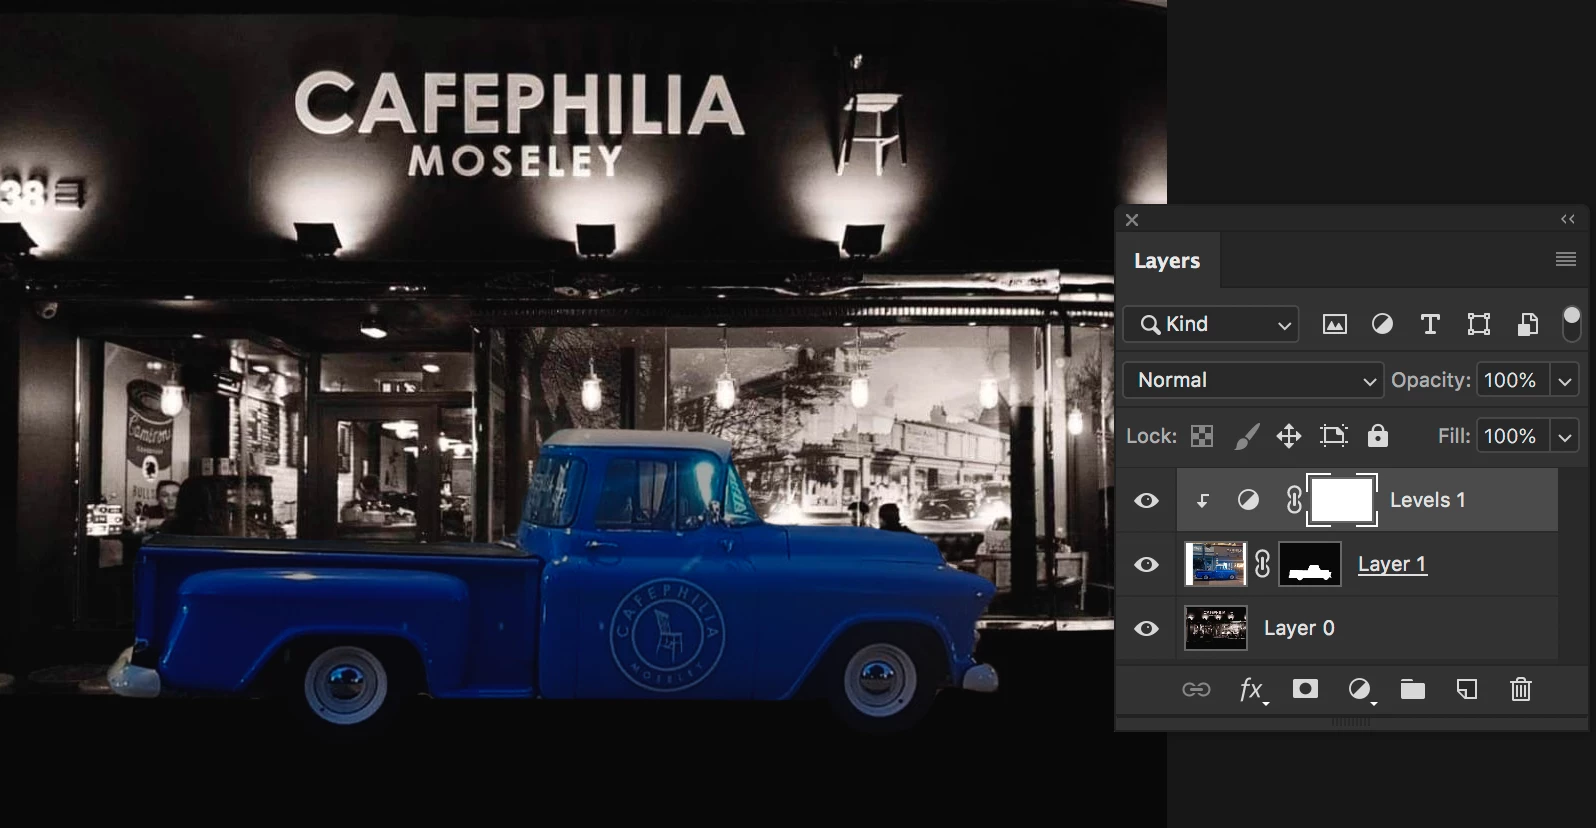Filter layers by type layers icon
Viewport: 1596px width, 828px height.
click(x=1430, y=324)
